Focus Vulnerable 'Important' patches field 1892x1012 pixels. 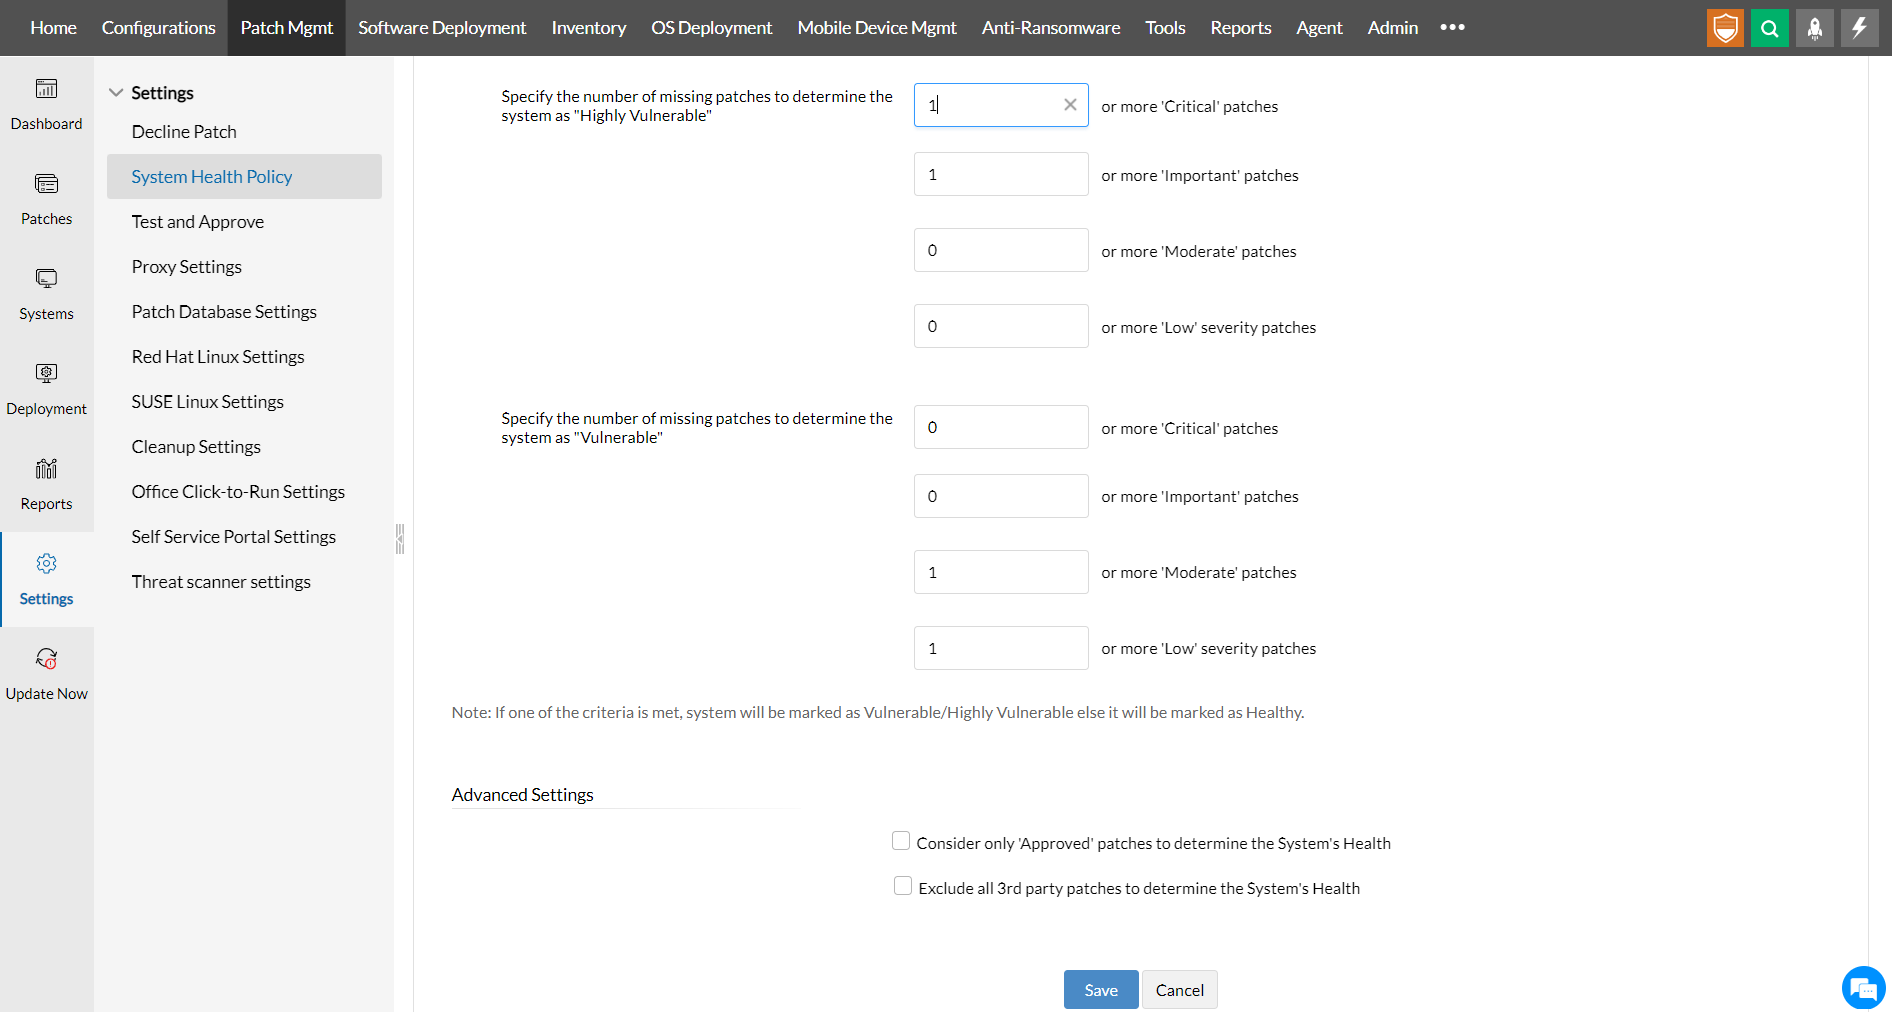1001,496
